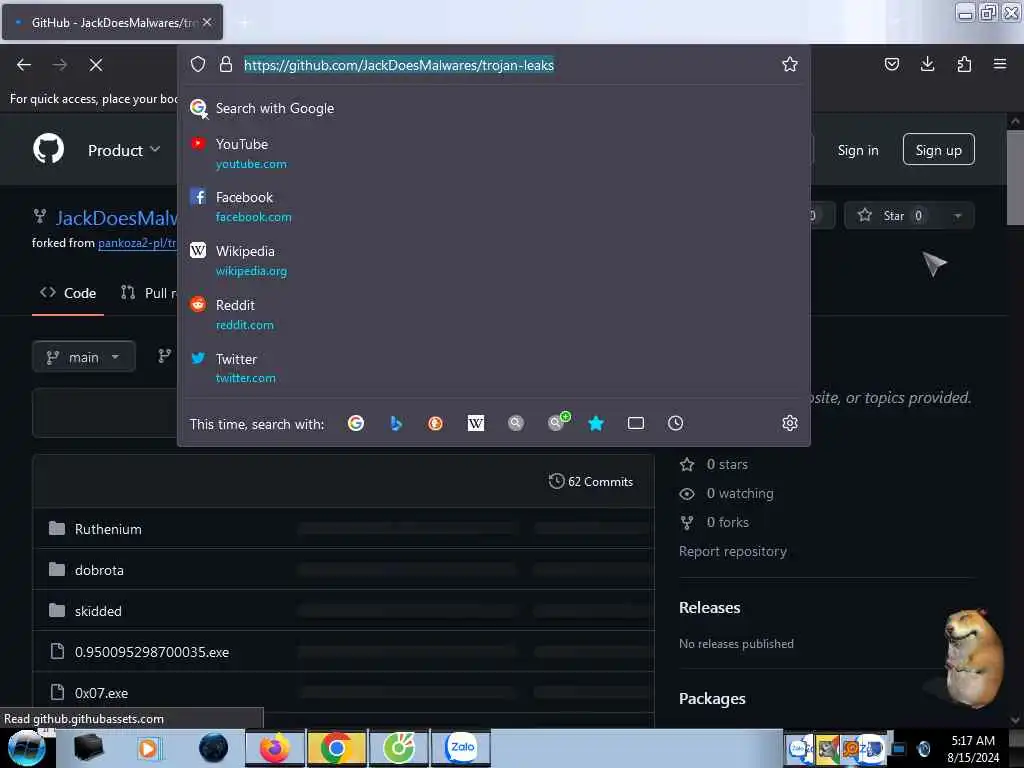This screenshot has width=1024, height=768.
Task: Open file 0.950095298700035.exe
Action: tap(152, 652)
